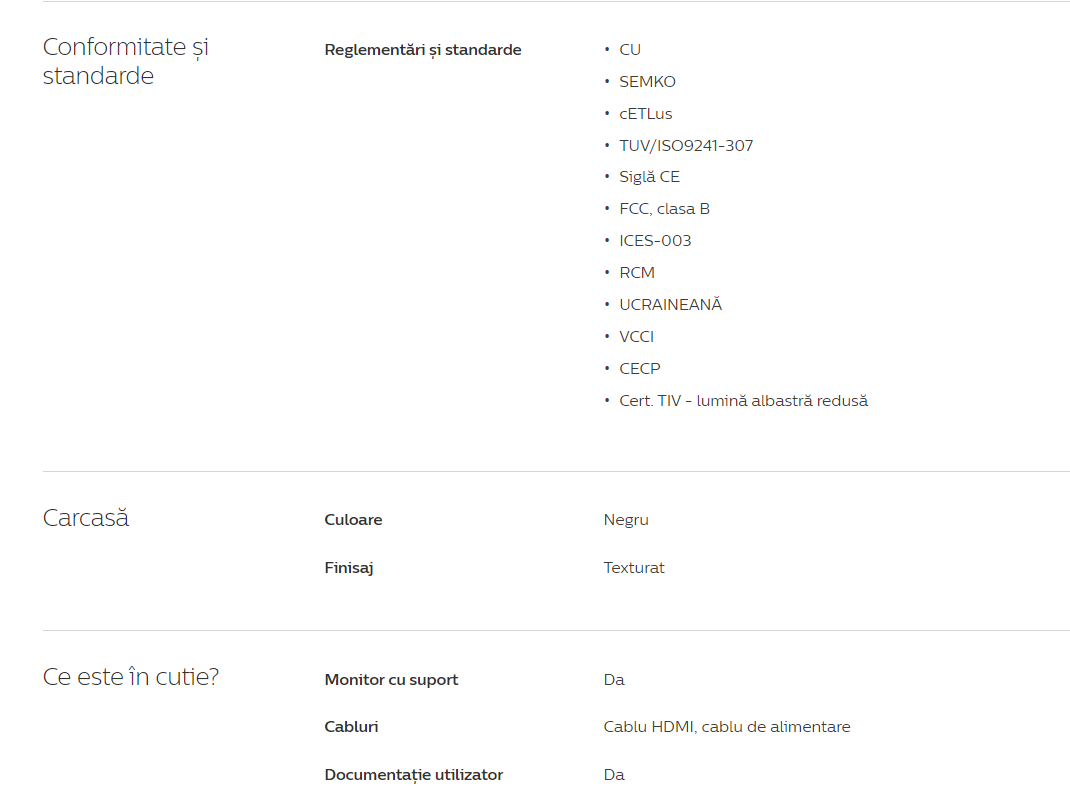Click the 'RCM' certification entry
1070x792 pixels.
click(637, 273)
